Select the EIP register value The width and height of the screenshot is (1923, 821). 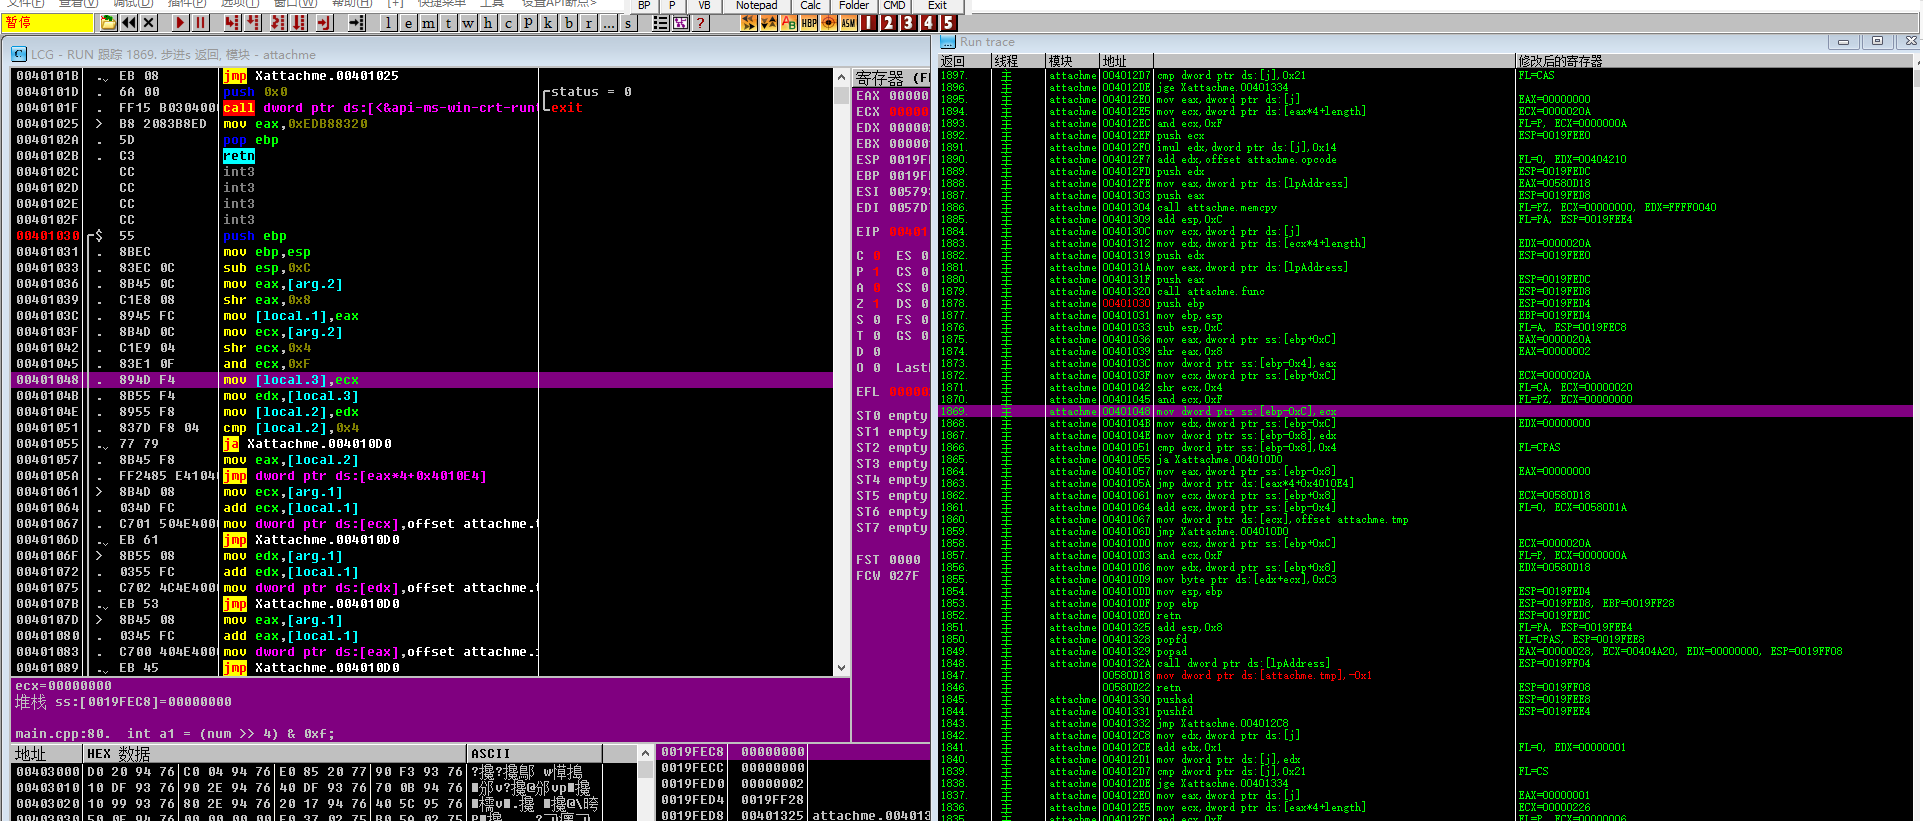click(909, 232)
